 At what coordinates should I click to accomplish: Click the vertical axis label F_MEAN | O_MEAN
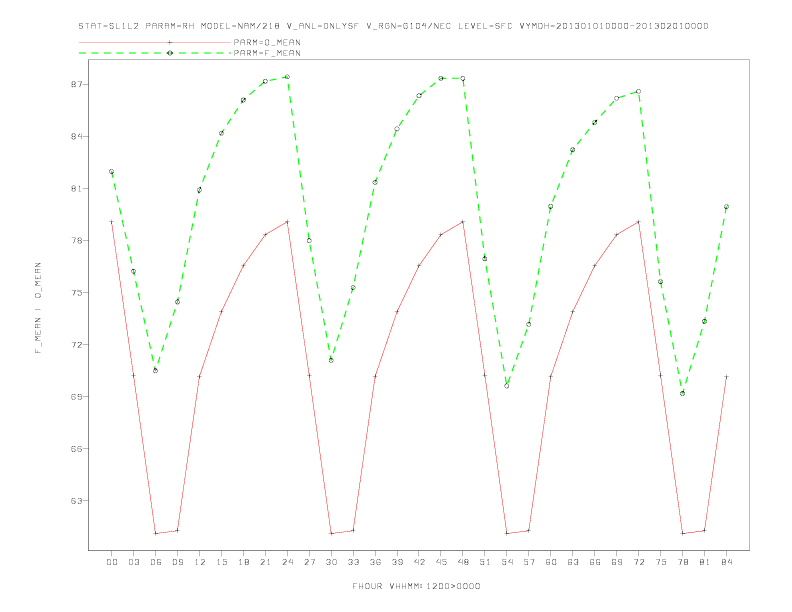pos(38,308)
